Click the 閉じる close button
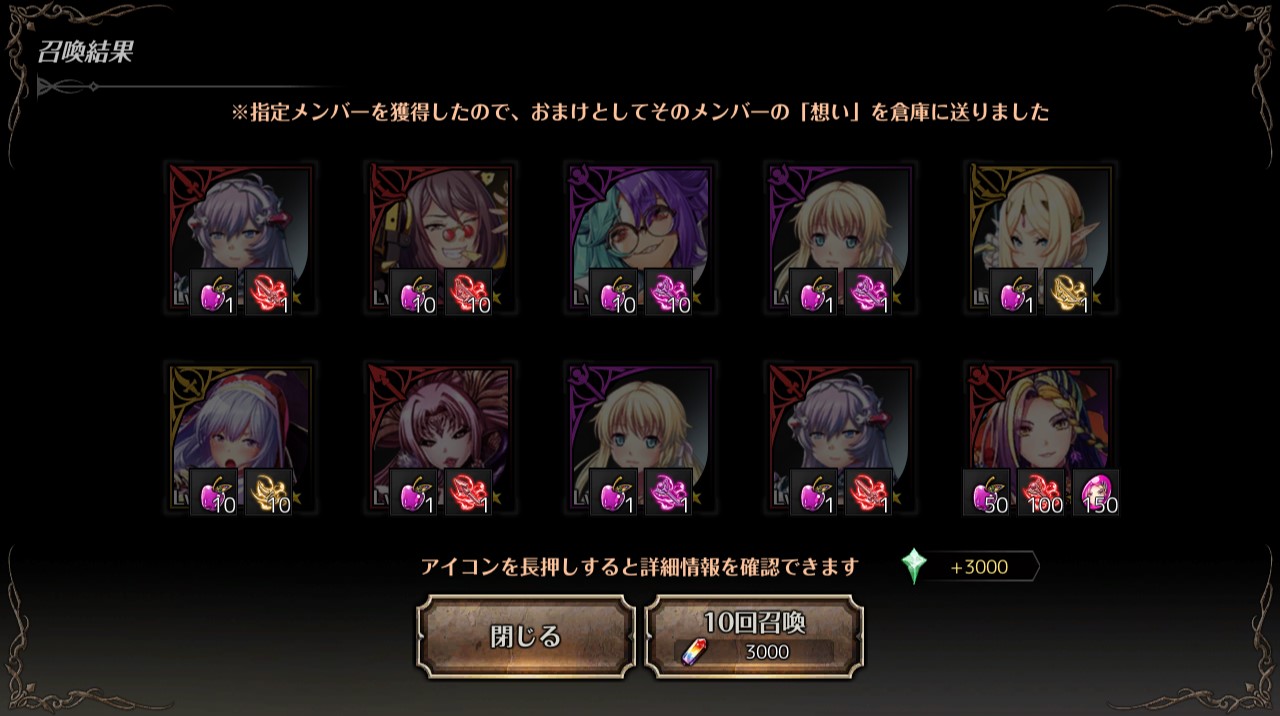1280x716 pixels. [526, 637]
